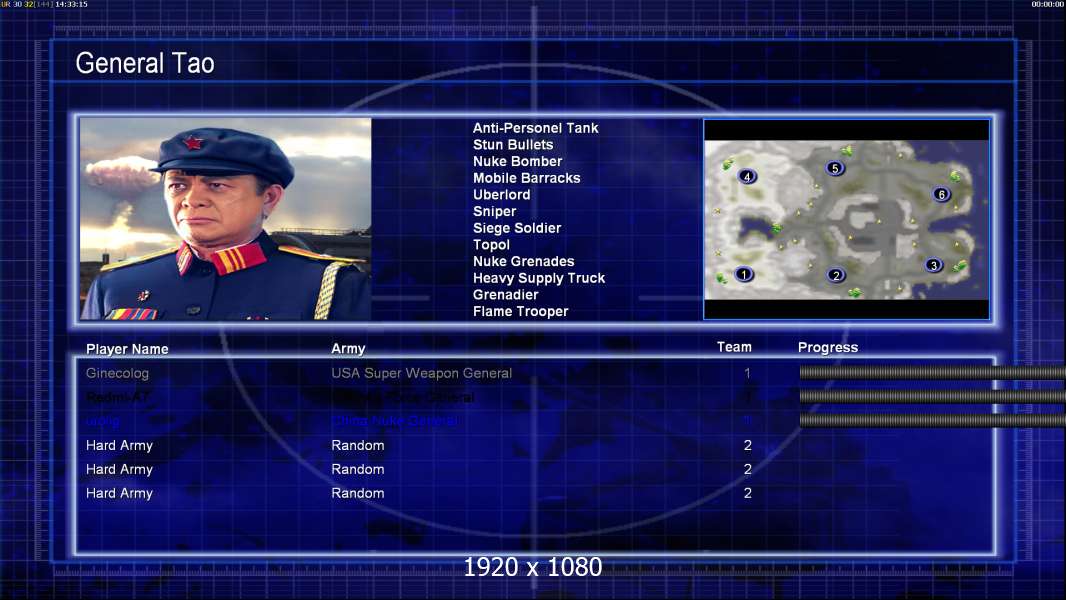Select Nuke Bomber in the unit list
The image size is (1066, 600).
click(x=517, y=161)
